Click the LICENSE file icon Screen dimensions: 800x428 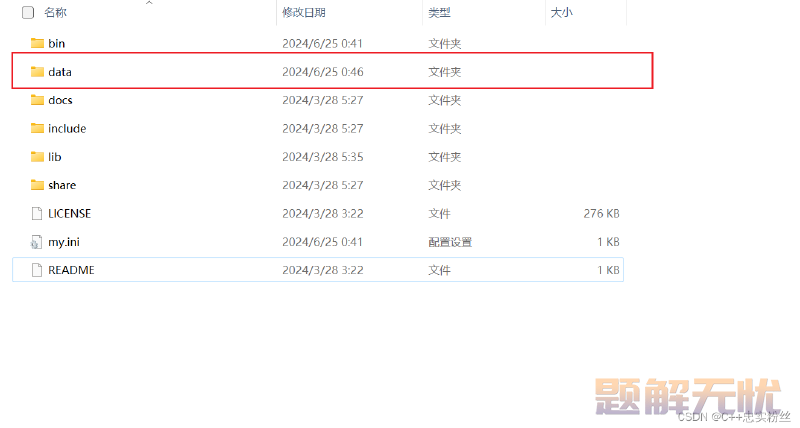click(x=37, y=213)
